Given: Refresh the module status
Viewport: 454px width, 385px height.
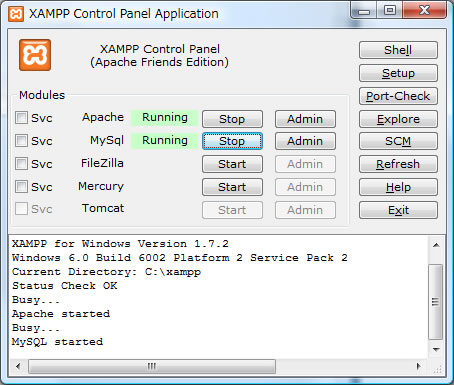Looking at the screenshot, I should [x=398, y=164].
